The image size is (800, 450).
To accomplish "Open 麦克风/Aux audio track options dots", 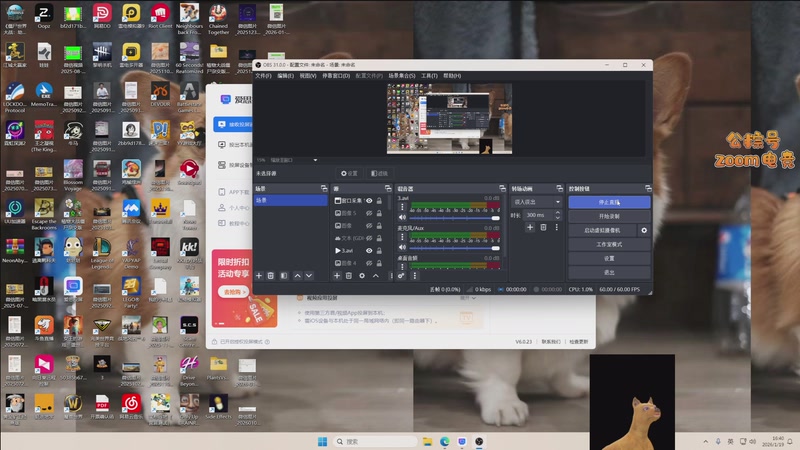I will (402, 237).
